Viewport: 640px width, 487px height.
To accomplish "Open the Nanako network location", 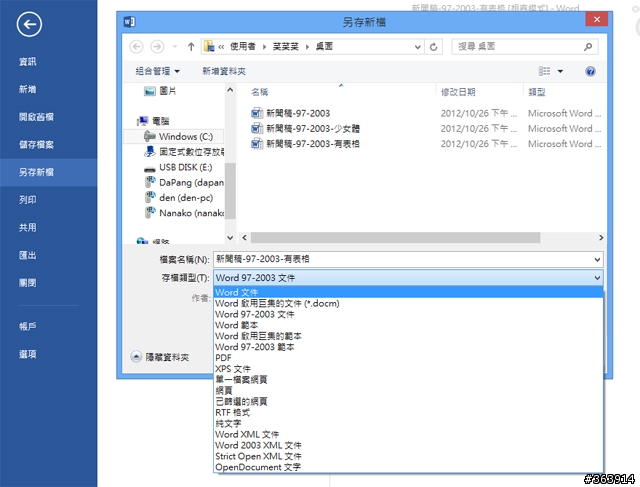I will pyautogui.click(x=184, y=213).
